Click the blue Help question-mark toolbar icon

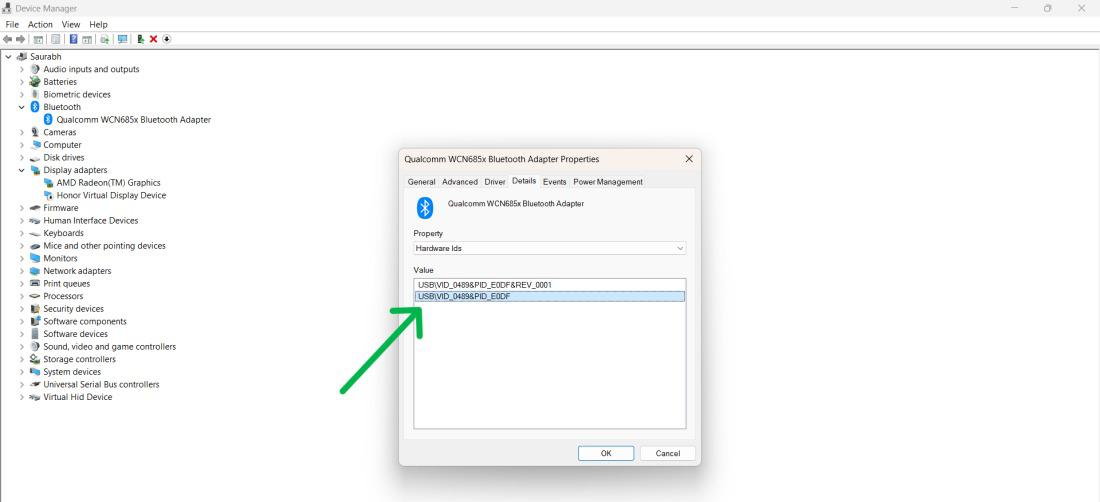point(74,39)
